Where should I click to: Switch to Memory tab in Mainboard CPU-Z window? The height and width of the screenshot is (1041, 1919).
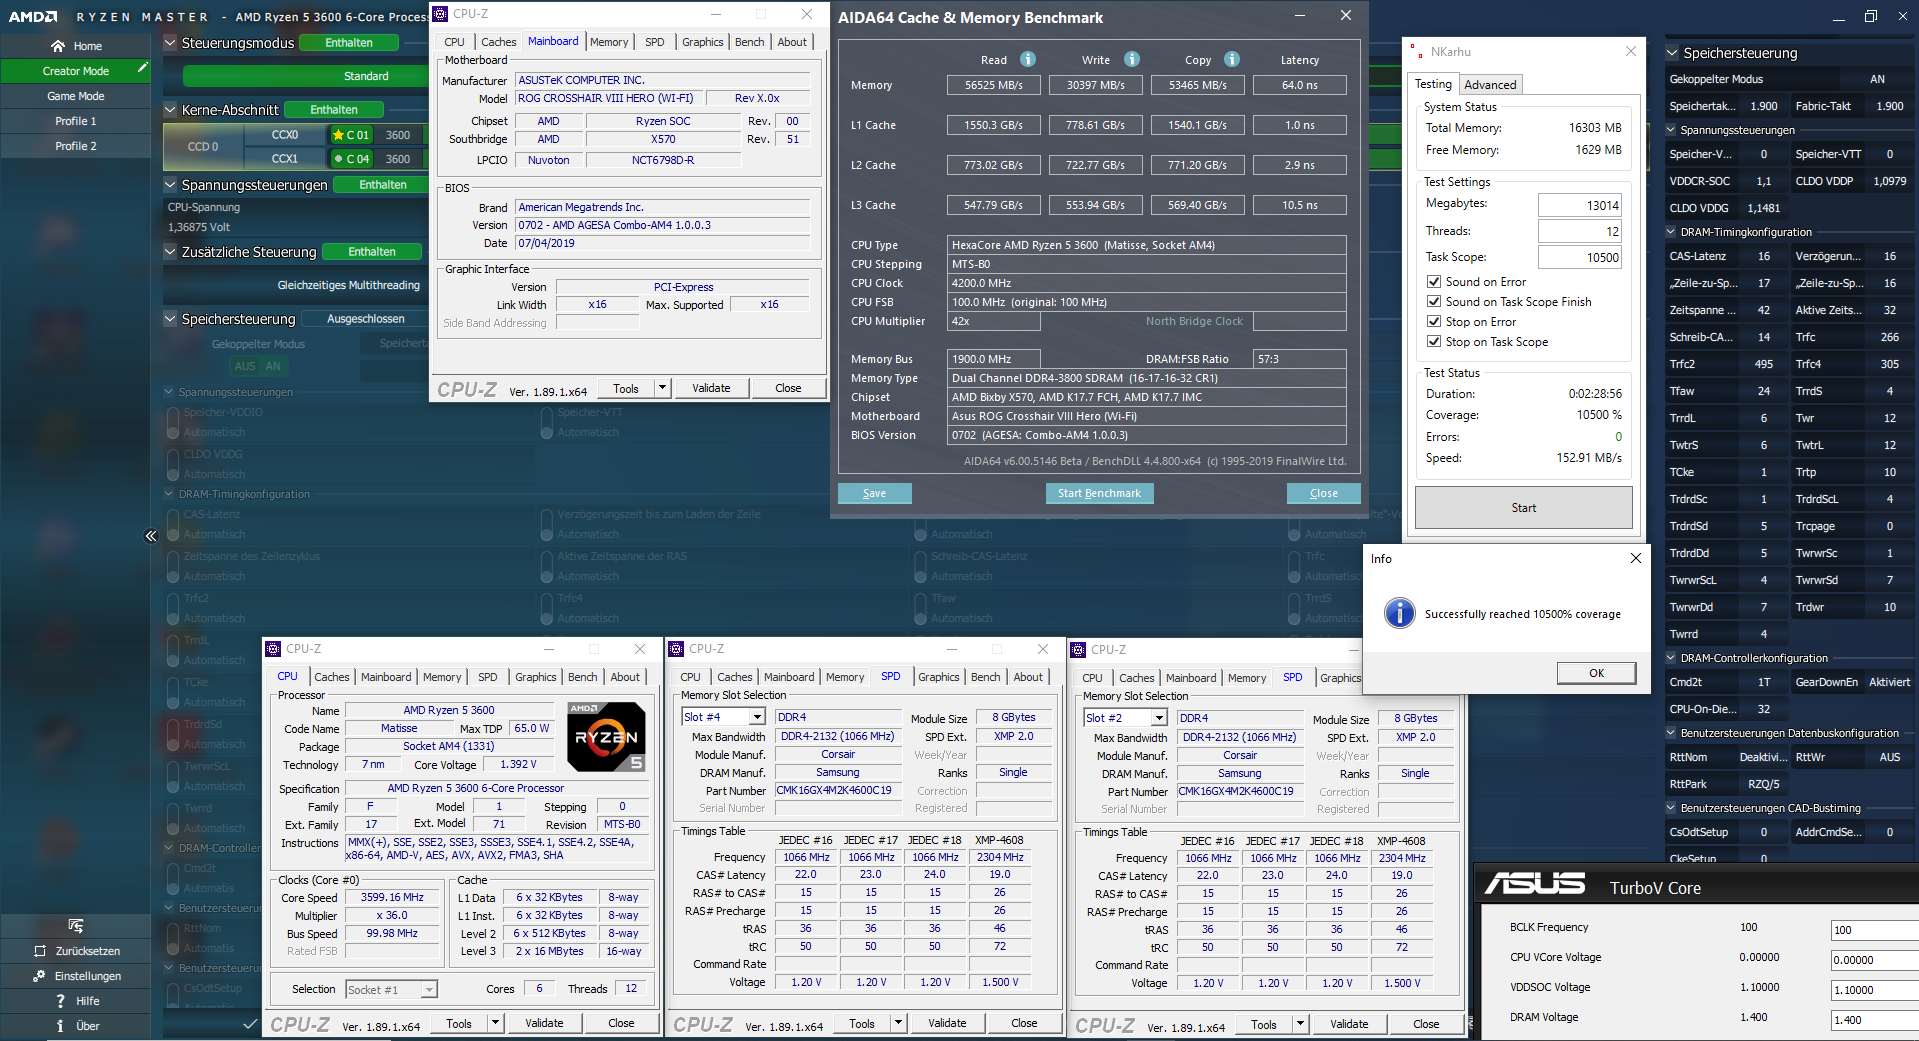(x=609, y=42)
